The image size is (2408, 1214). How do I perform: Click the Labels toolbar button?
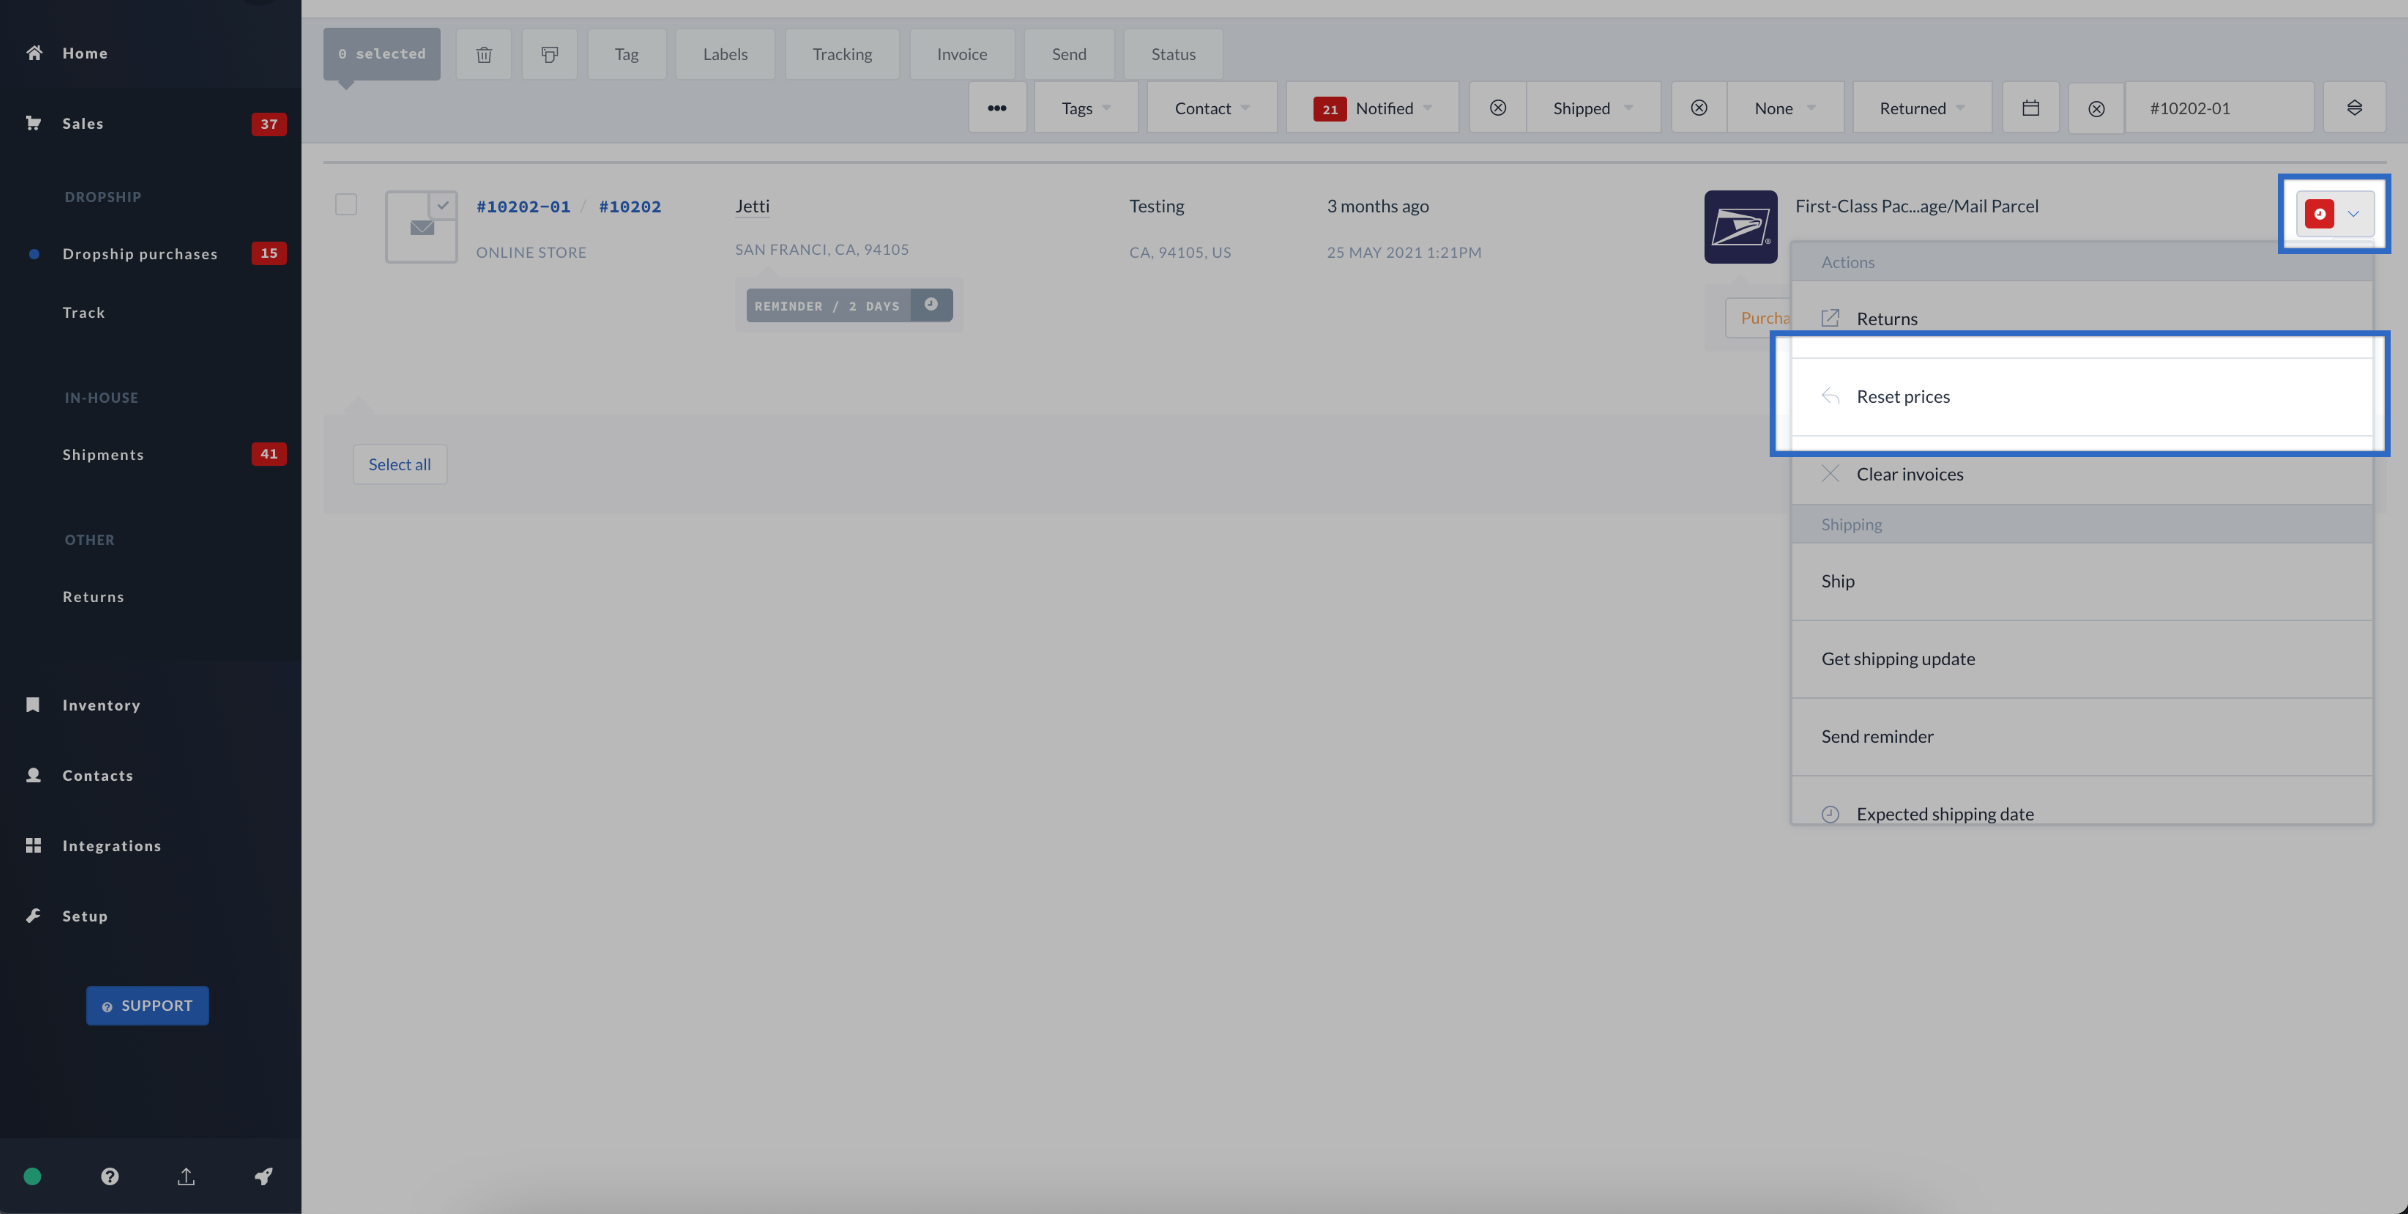pyautogui.click(x=725, y=54)
